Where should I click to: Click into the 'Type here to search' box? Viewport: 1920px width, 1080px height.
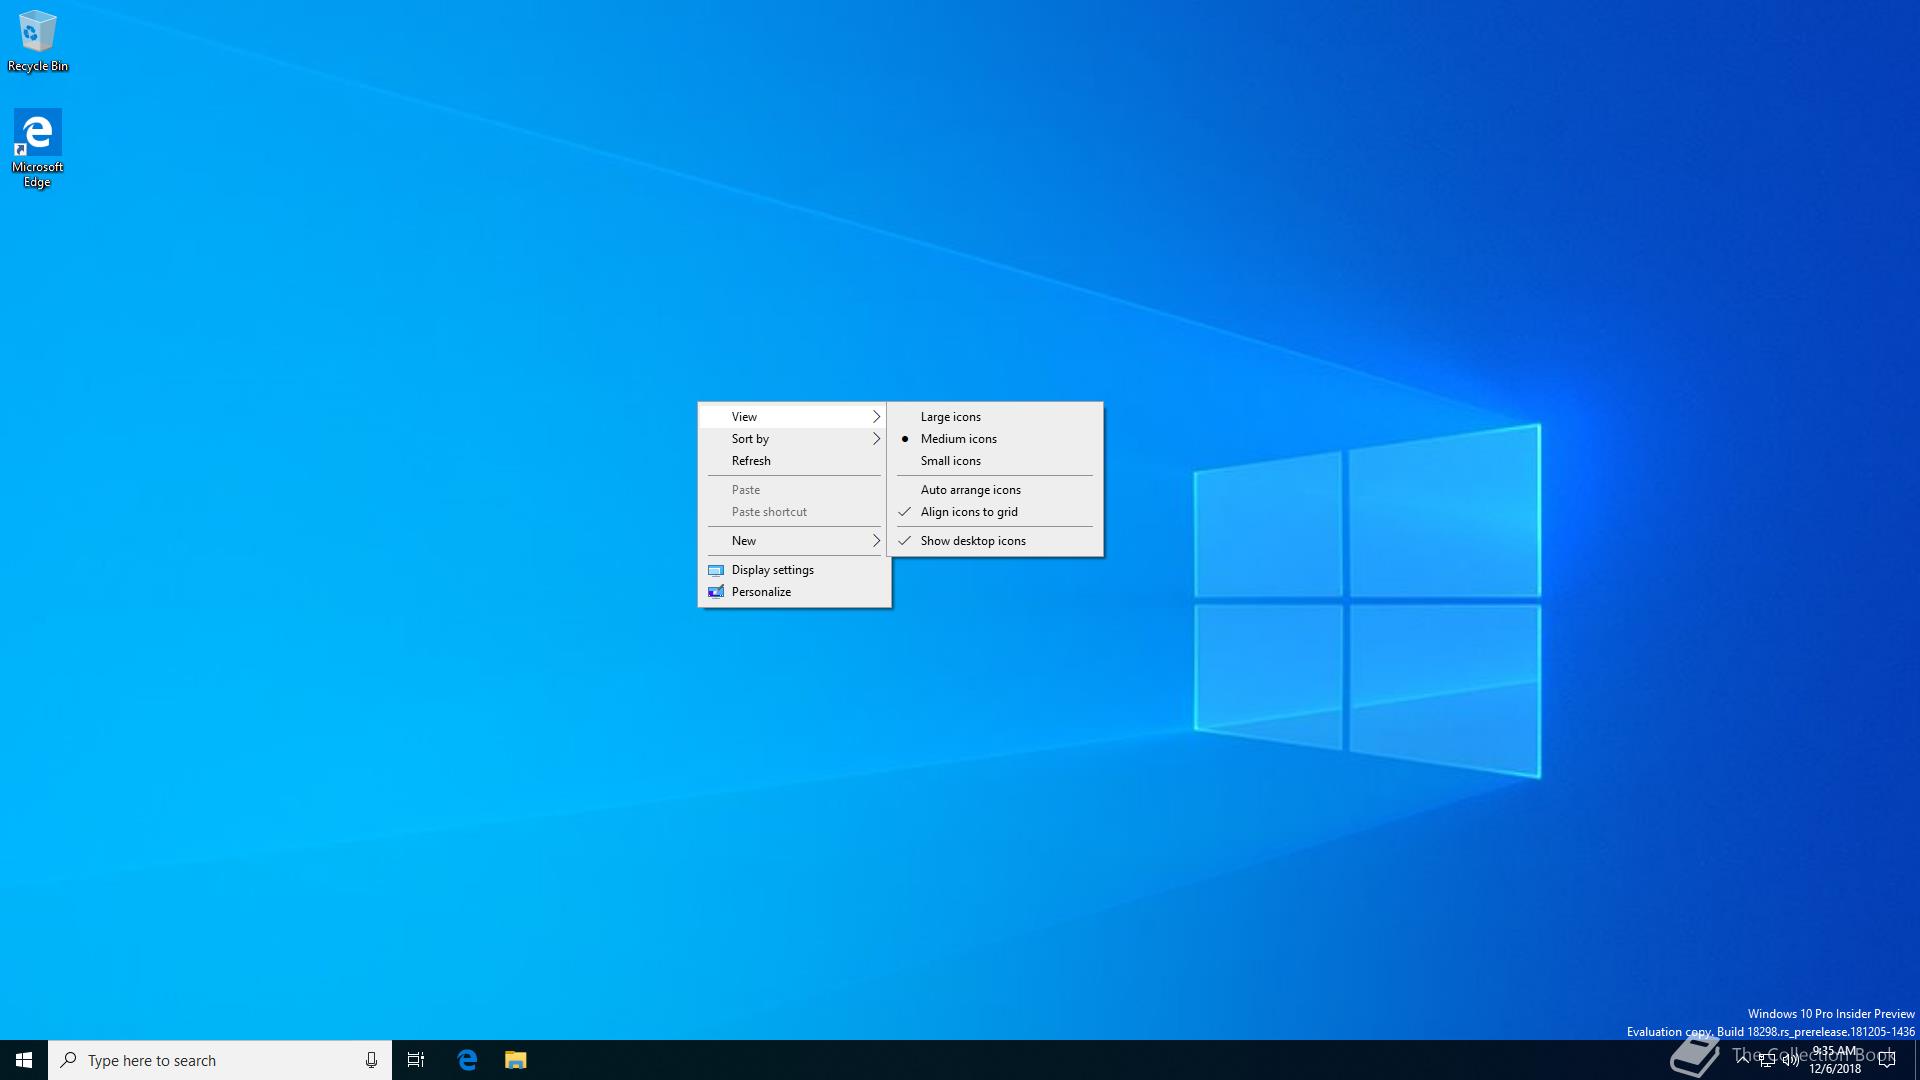coord(220,1060)
